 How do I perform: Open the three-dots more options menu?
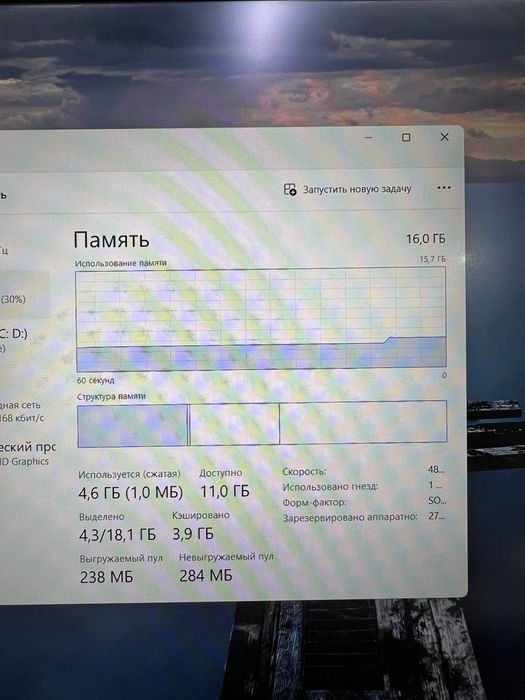click(444, 188)
